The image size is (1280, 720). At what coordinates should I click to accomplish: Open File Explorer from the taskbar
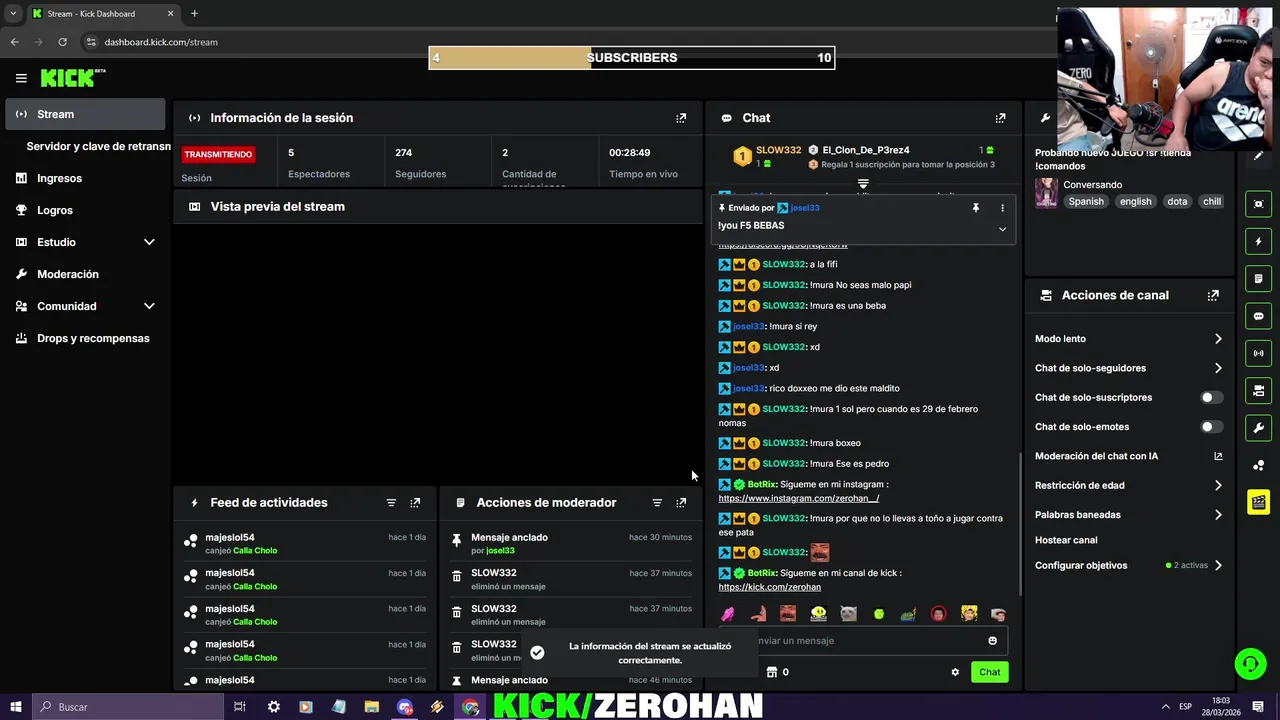[x=371, y=707]
